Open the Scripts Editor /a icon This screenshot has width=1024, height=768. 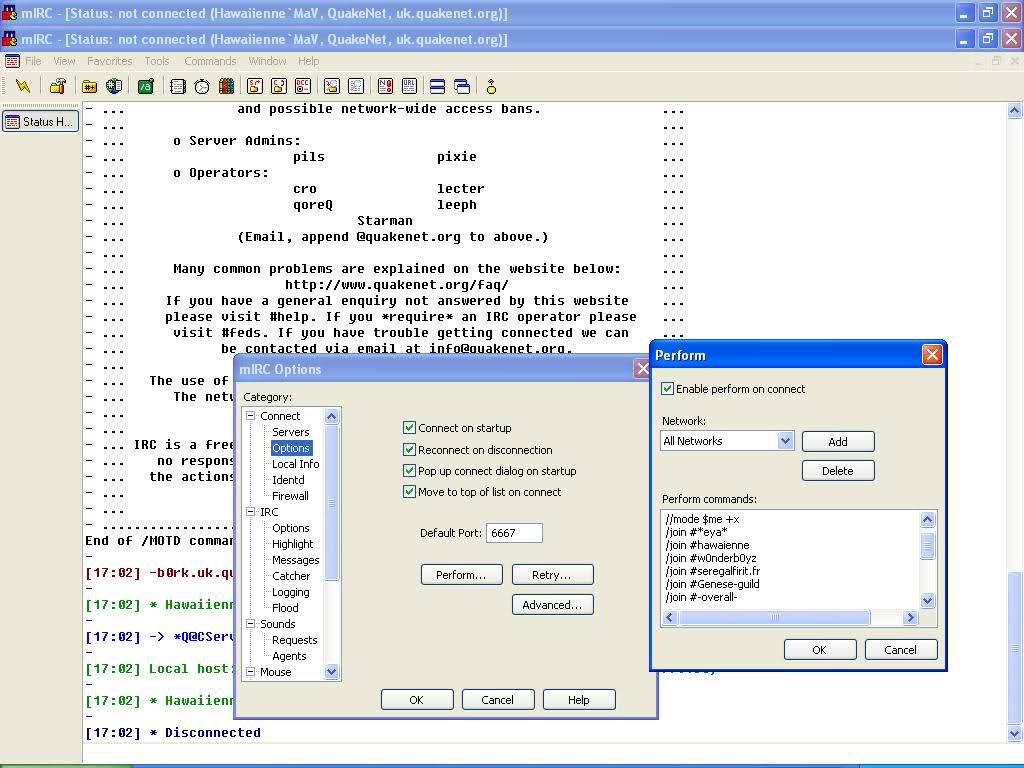pos(146,86)
